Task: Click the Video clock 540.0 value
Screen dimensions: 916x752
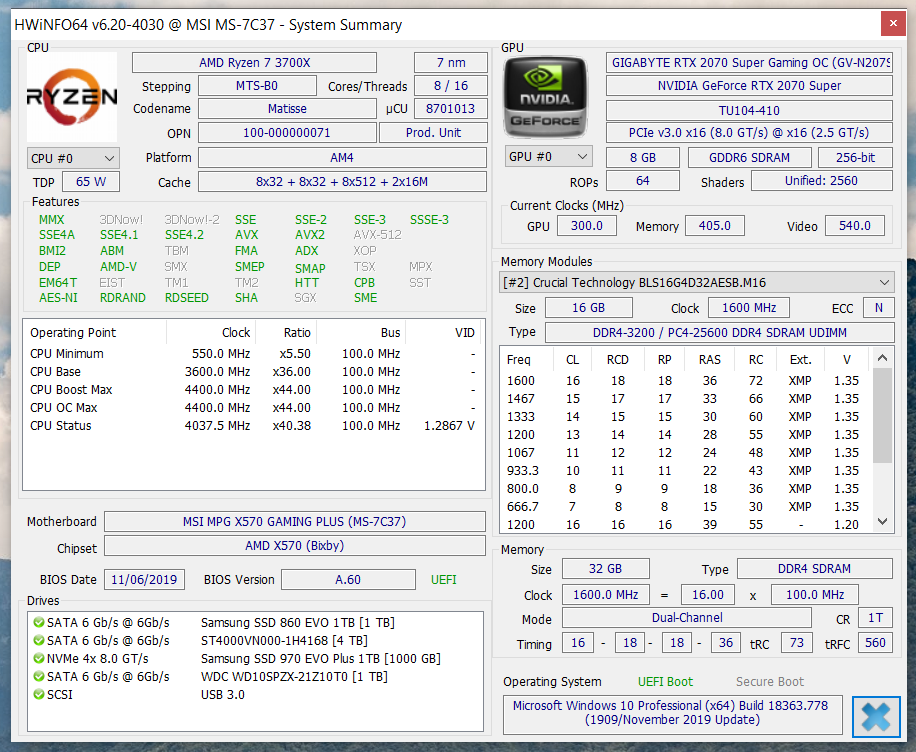Action: point(855,226)
